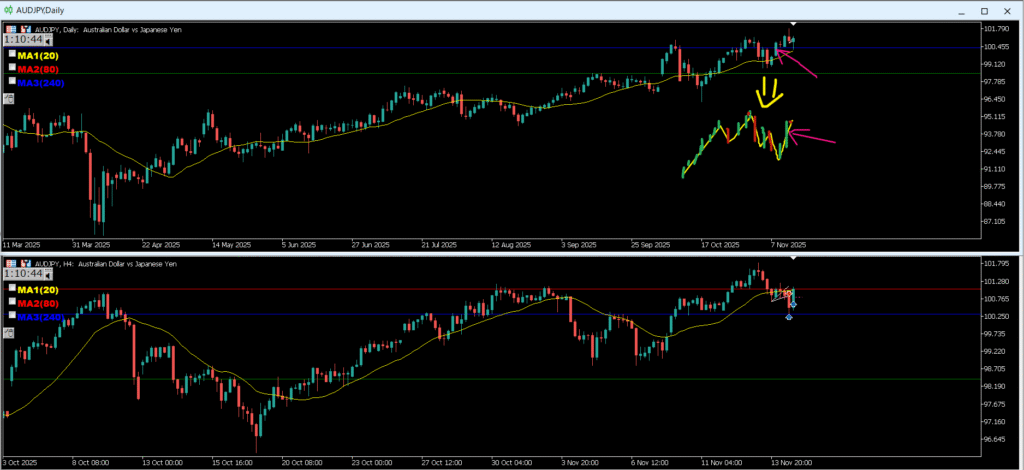Click the blue diamond marker on the H4 chart
Screen dimensions: 1024x470
click(789, 317)
